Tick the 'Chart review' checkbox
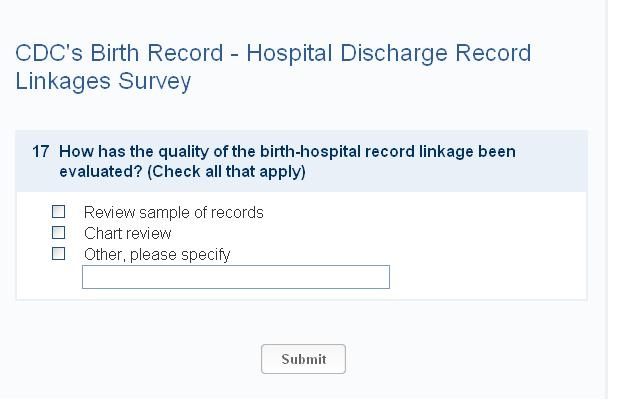This screenshot has height=400, width=640. click(59, 233)
